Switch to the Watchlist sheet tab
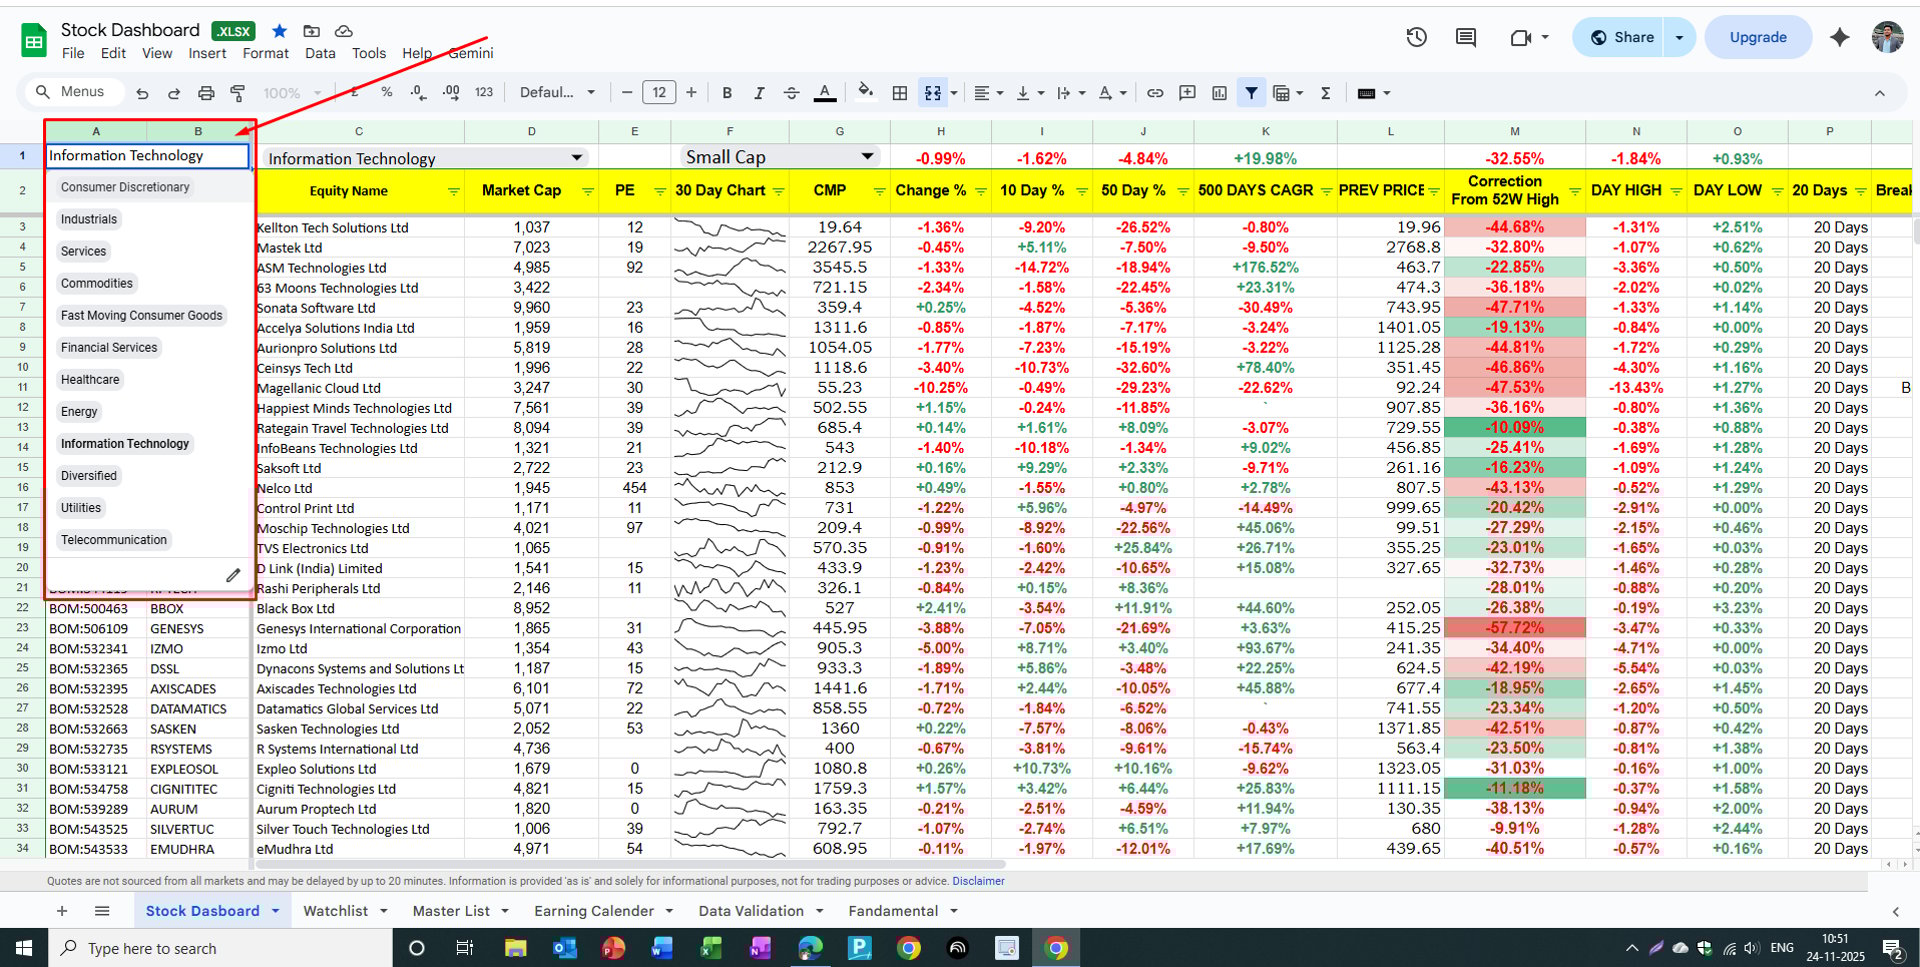The height and width of the screenshot is (967, 1920). [x=345, y=911]
